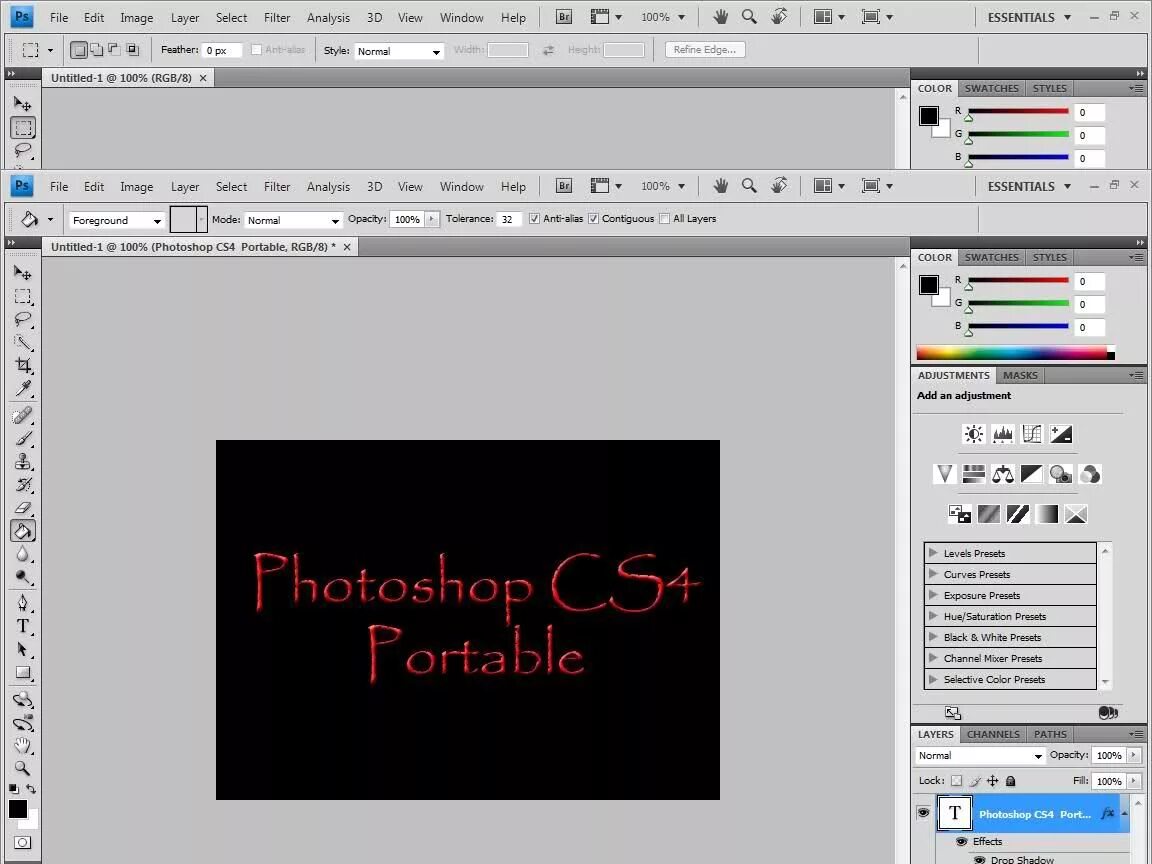Viewport: 1152px width, 864px height.
Task: Open Mode dropdown in Paint Bucket options
Action: (x=293, y=220)
